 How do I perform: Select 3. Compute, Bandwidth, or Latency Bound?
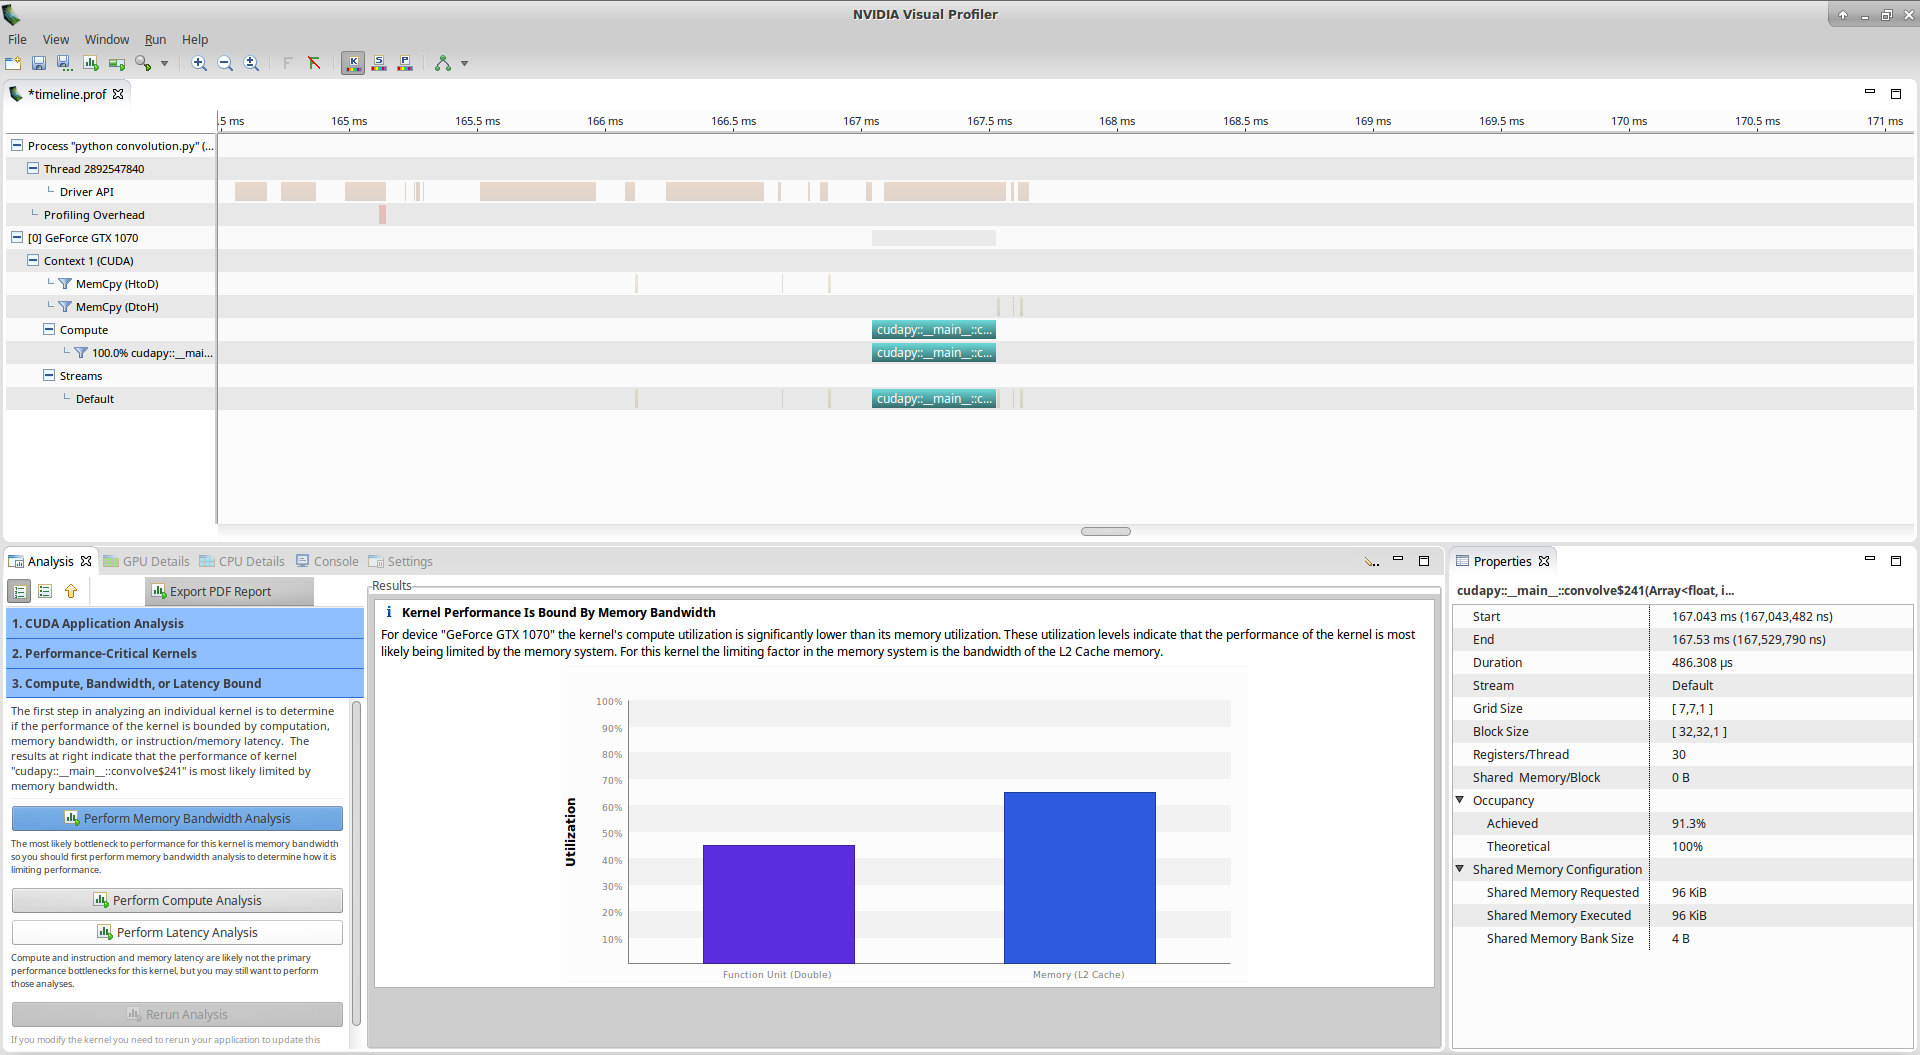[x=185, y=683]
